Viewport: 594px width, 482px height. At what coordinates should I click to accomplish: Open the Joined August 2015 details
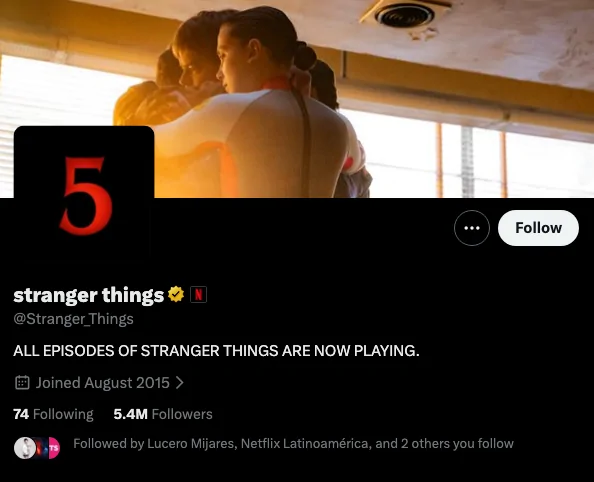[102, 382]
